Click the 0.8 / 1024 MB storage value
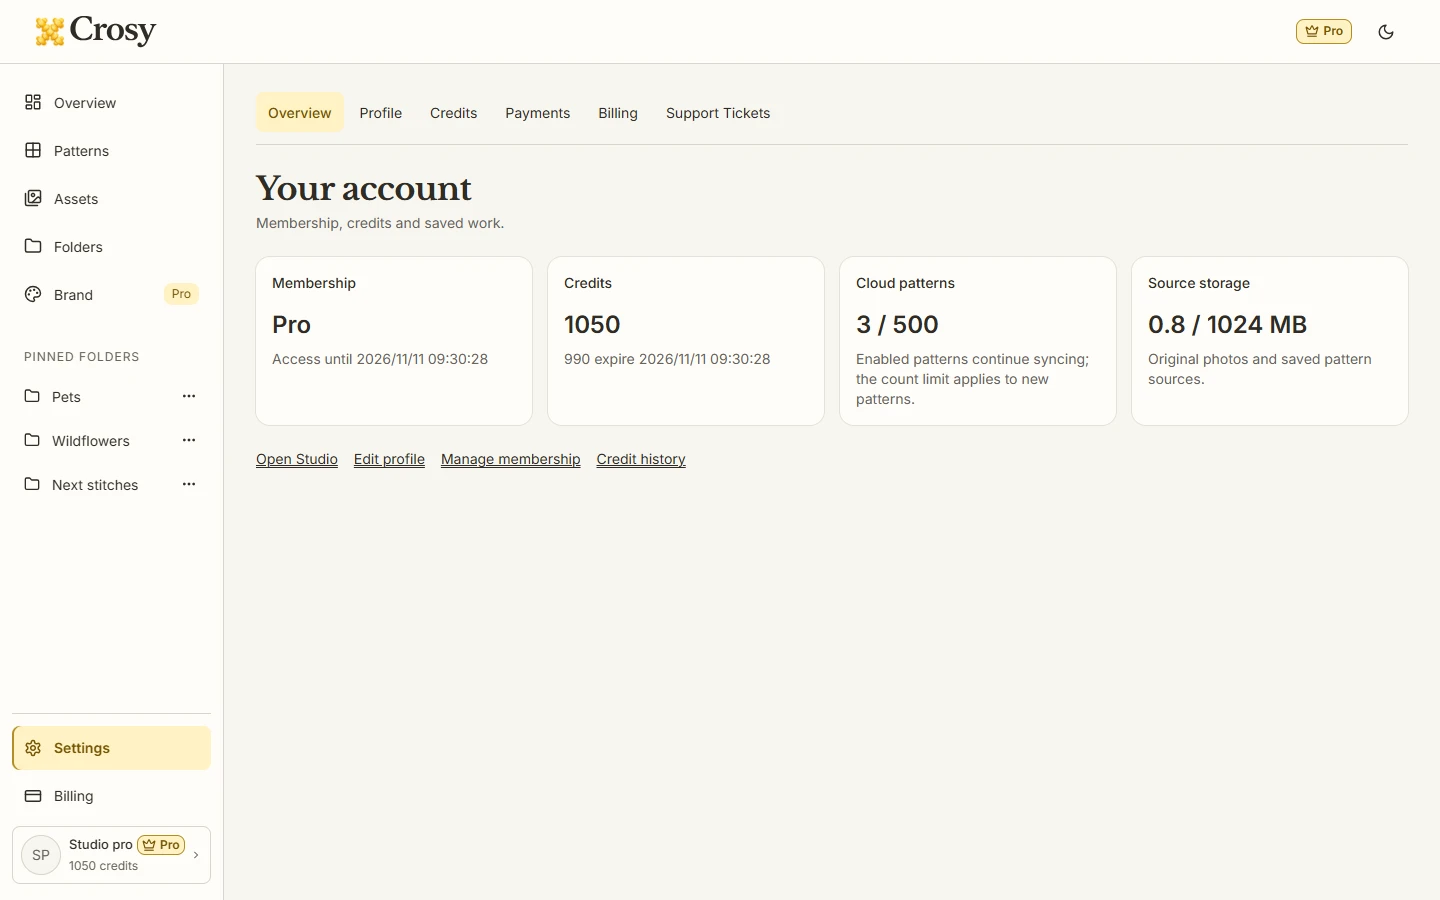The image size is (1440, 900). 1227,325
